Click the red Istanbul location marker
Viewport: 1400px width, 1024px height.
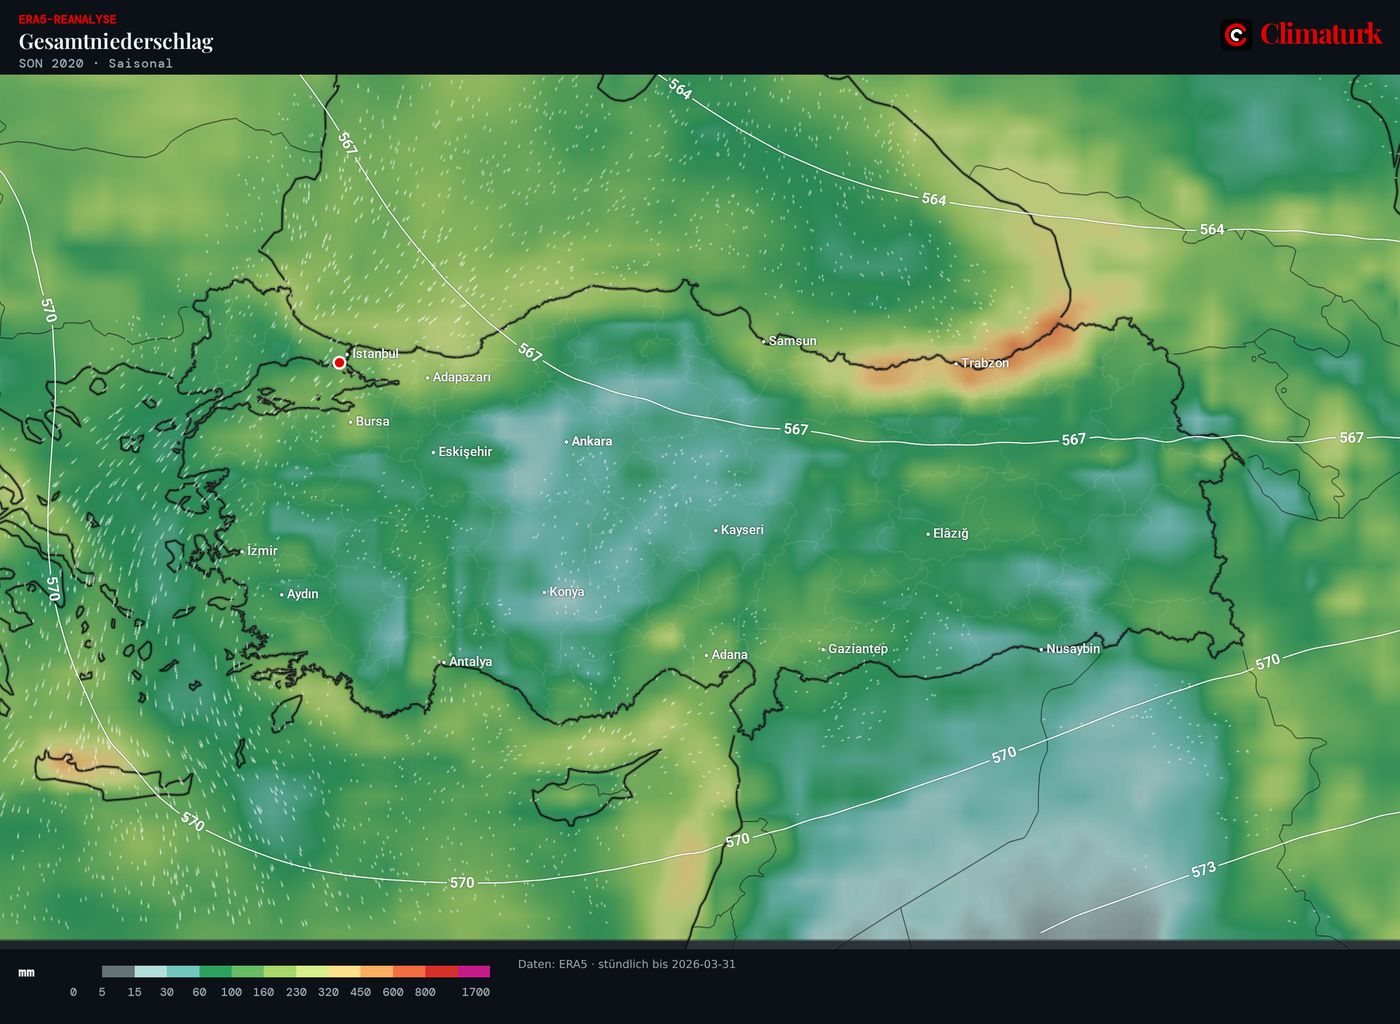click(340, 362)
